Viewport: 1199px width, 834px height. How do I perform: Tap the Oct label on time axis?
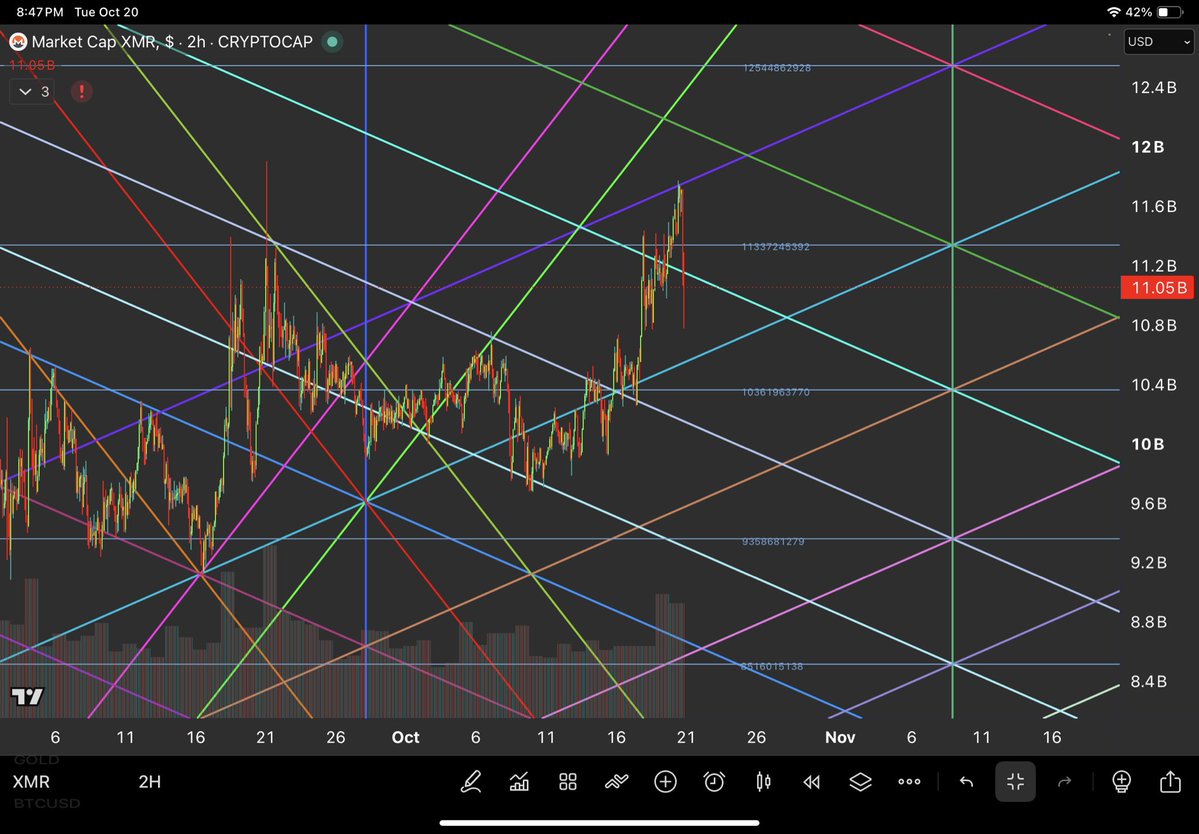pyautogui.click(x=405, y=737)
